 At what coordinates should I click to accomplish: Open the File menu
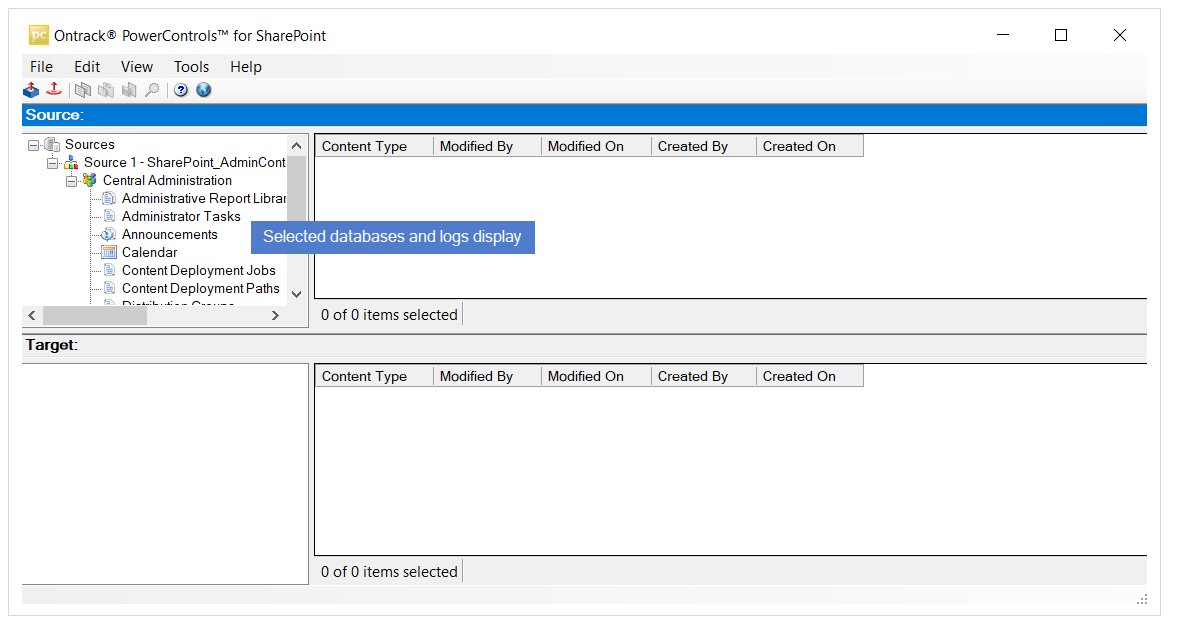point(41,67)
